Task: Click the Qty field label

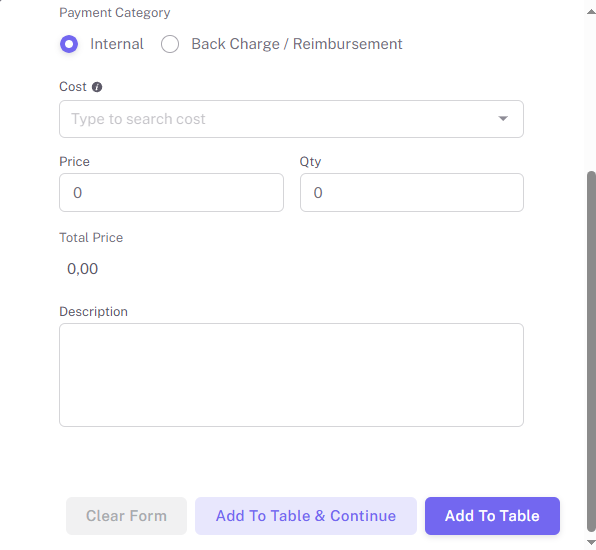Action: click(310, 162)
